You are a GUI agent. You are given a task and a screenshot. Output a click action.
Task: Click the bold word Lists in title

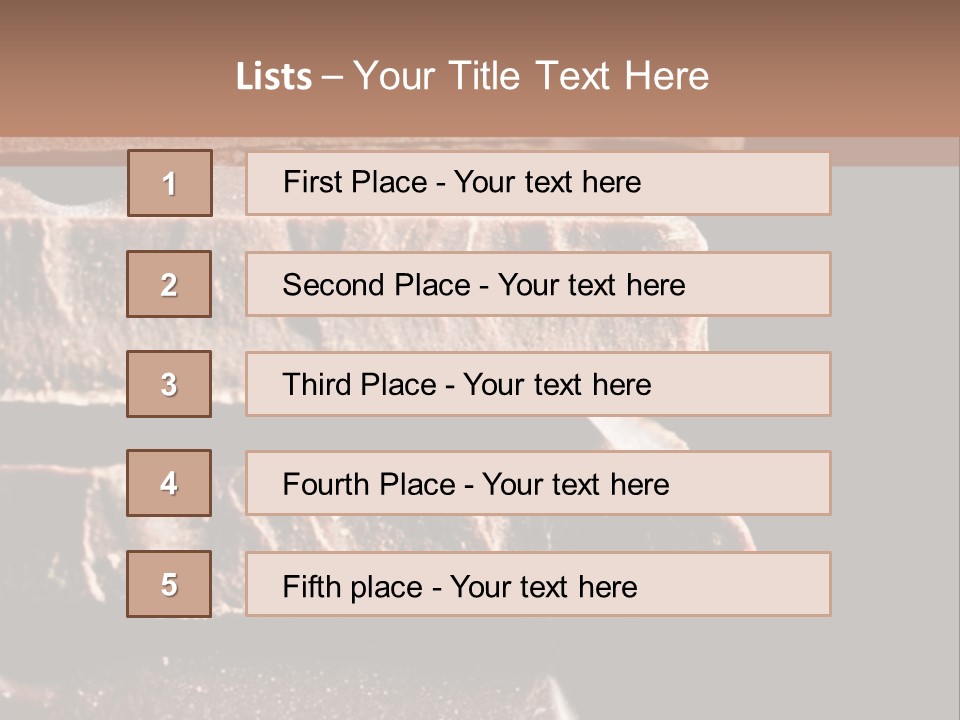click(x=274, y=77)
